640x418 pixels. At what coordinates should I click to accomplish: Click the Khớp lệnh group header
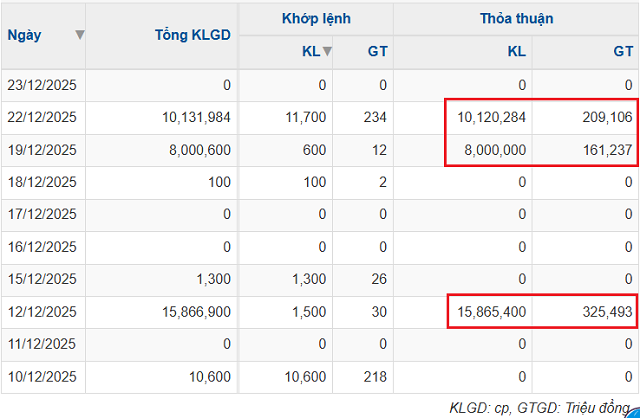click(315, 17)
